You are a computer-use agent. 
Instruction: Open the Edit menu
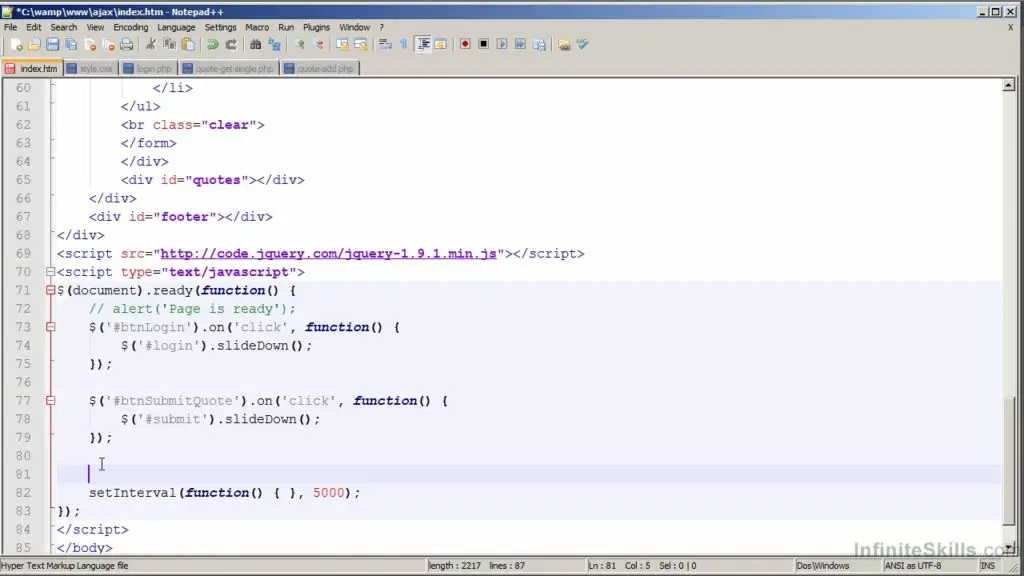33,27
